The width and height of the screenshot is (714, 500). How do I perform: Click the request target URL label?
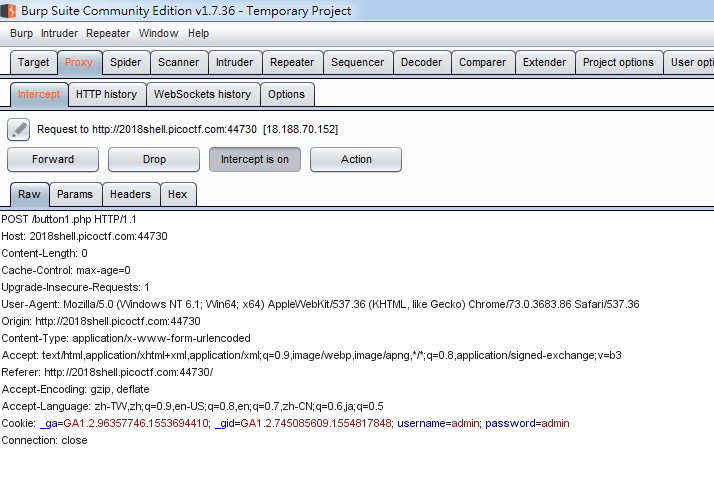tap(188, 129)
